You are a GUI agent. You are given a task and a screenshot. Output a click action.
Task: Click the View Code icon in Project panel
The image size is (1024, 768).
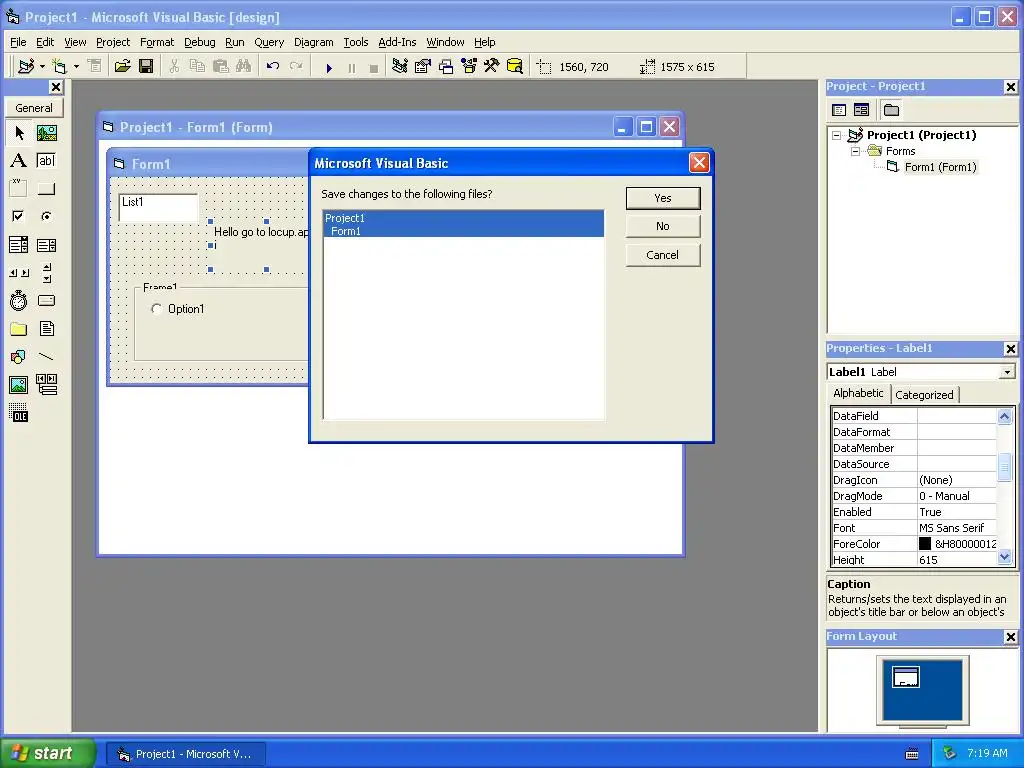coord(839,110)
